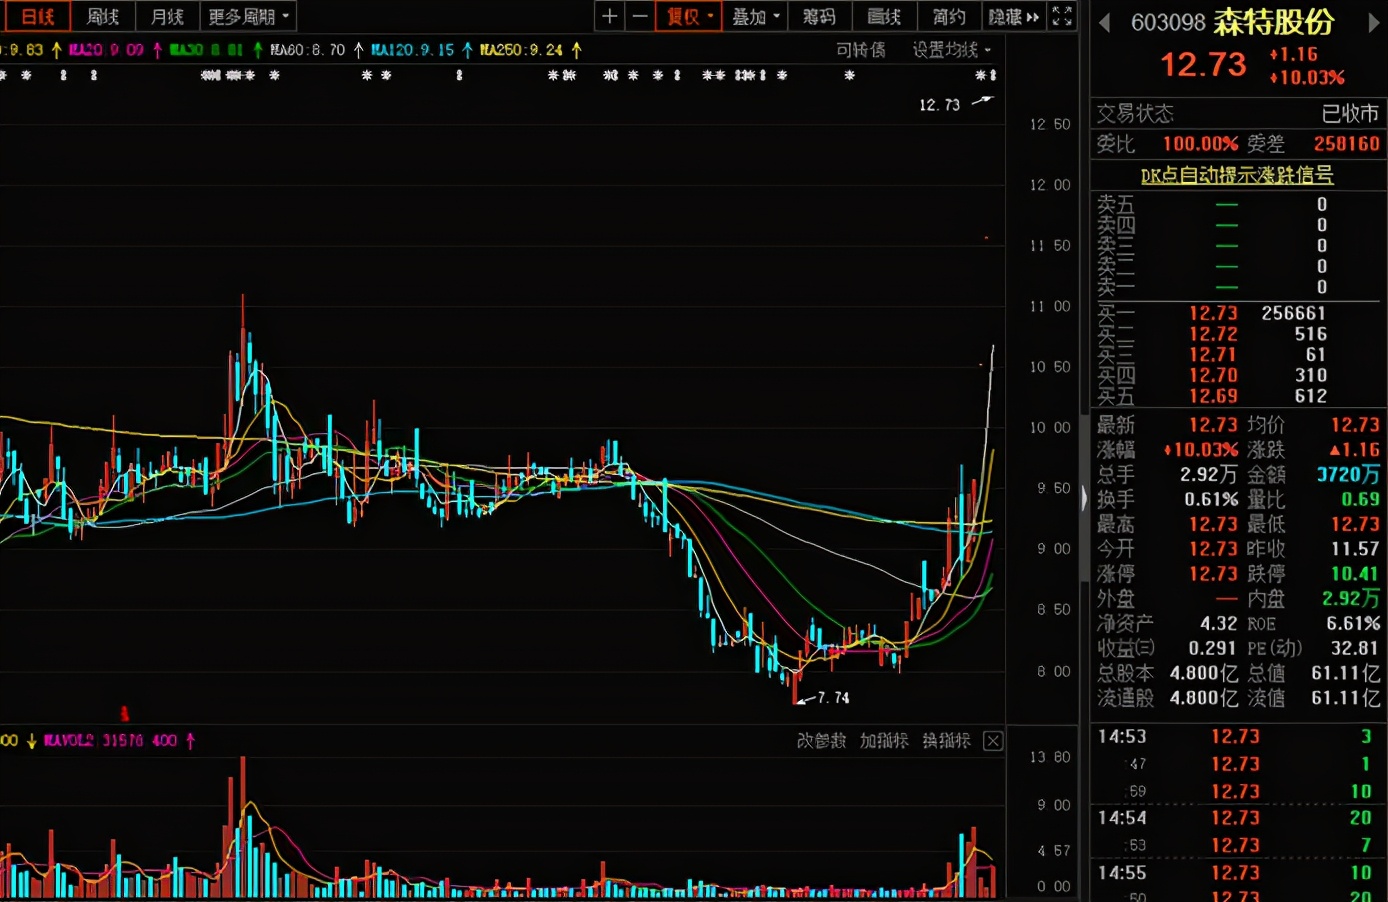Click the MA250:9.24 label
Viewport: 1388px width, 902px height.
521,50
